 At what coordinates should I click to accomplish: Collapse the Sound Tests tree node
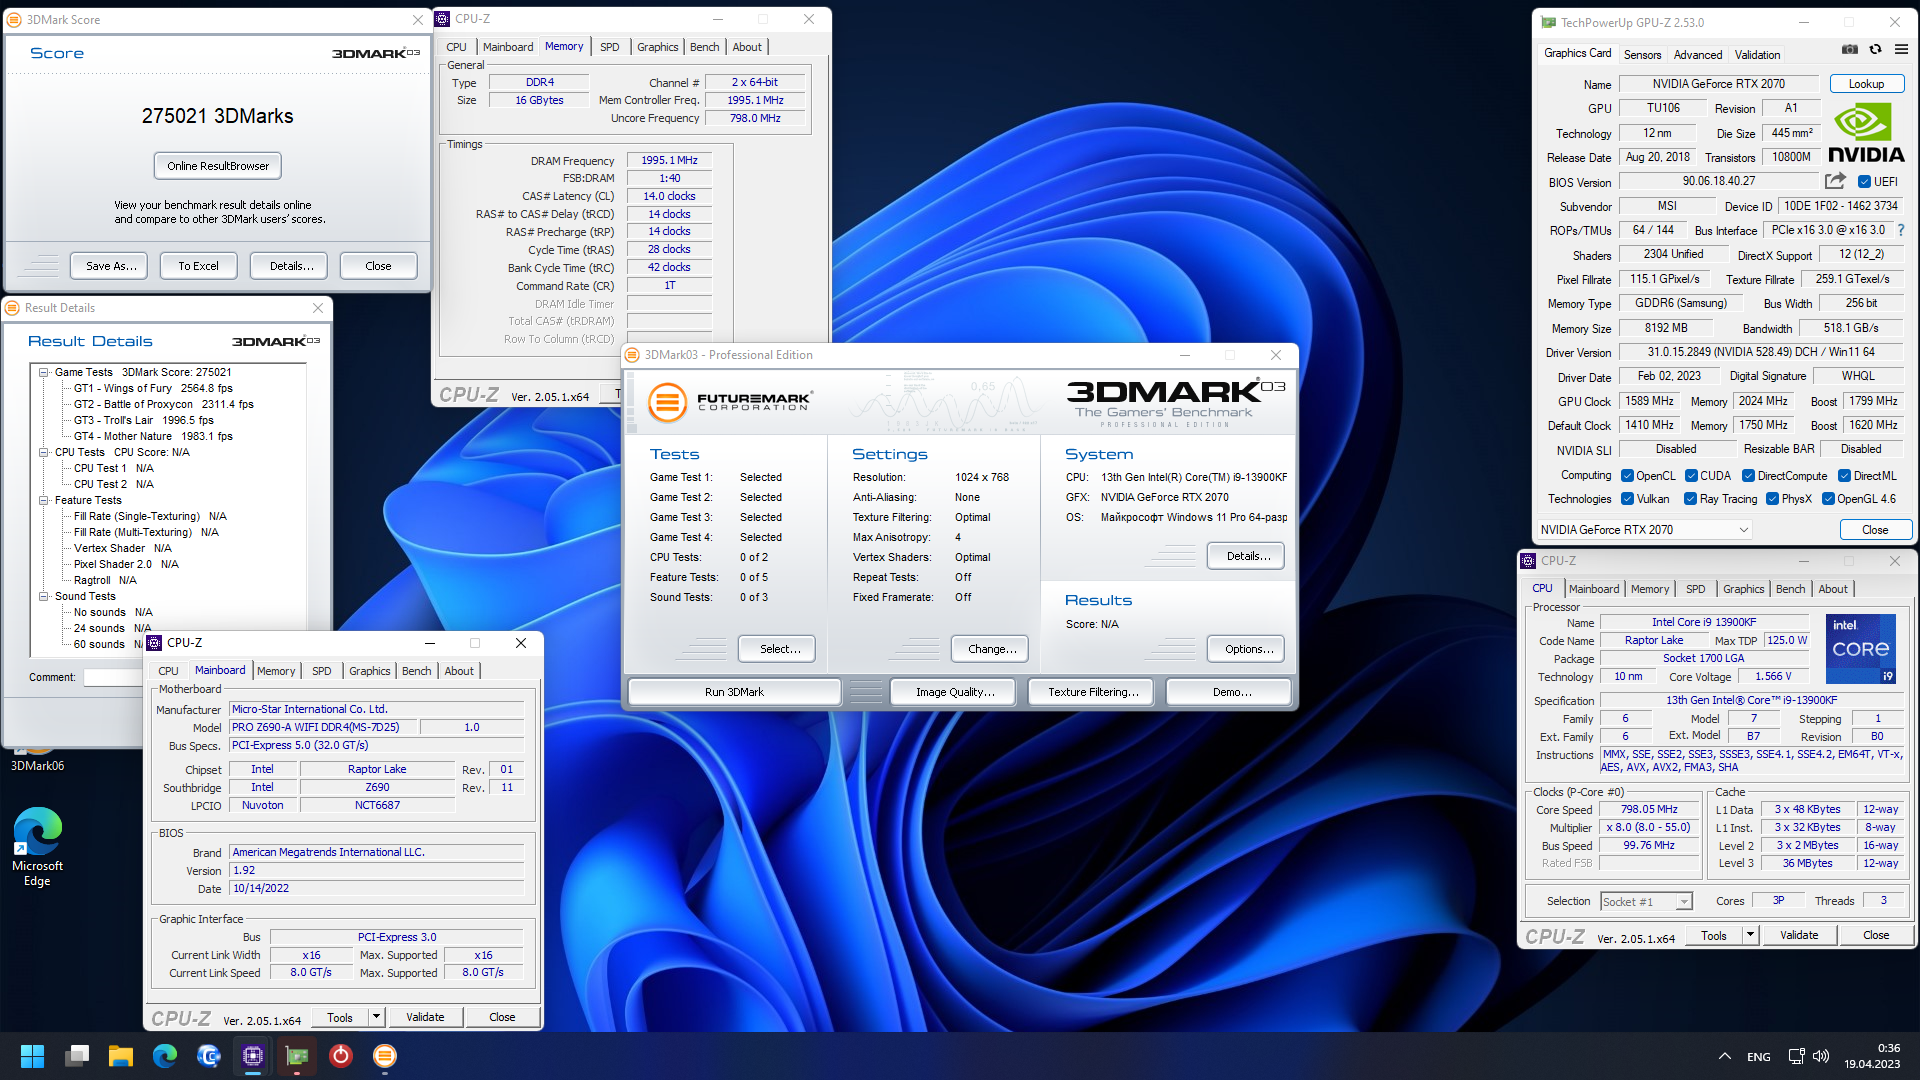click(44, 596)
